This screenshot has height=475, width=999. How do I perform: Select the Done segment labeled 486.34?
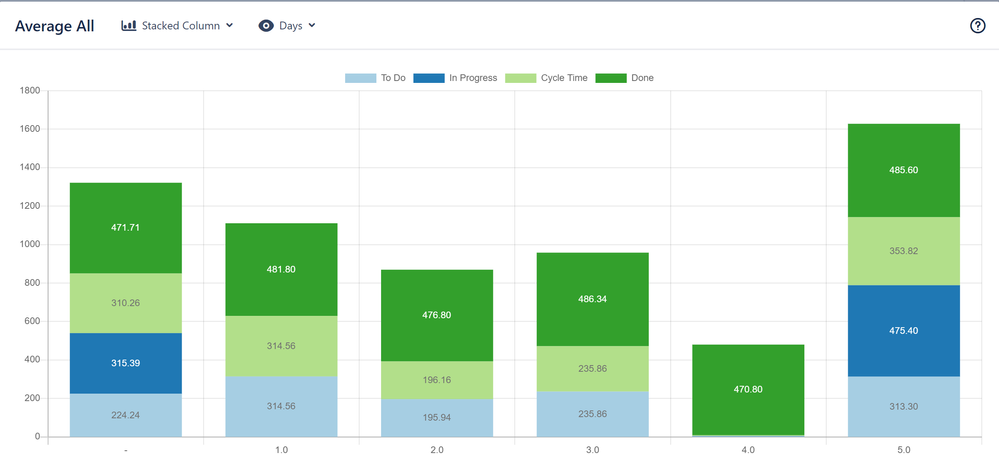593,299
